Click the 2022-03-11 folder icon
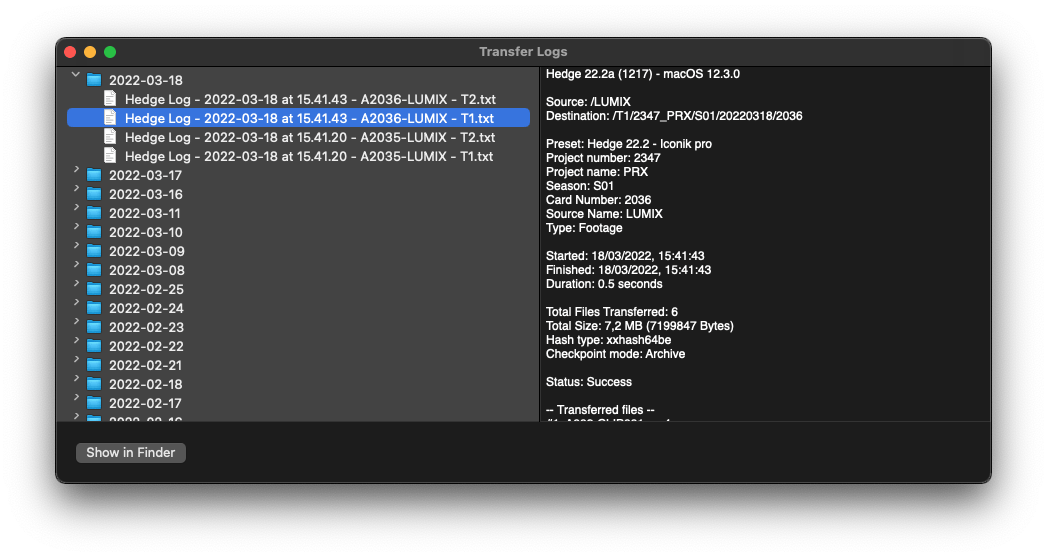1047x557 pixels. click(x=94, y=213)
